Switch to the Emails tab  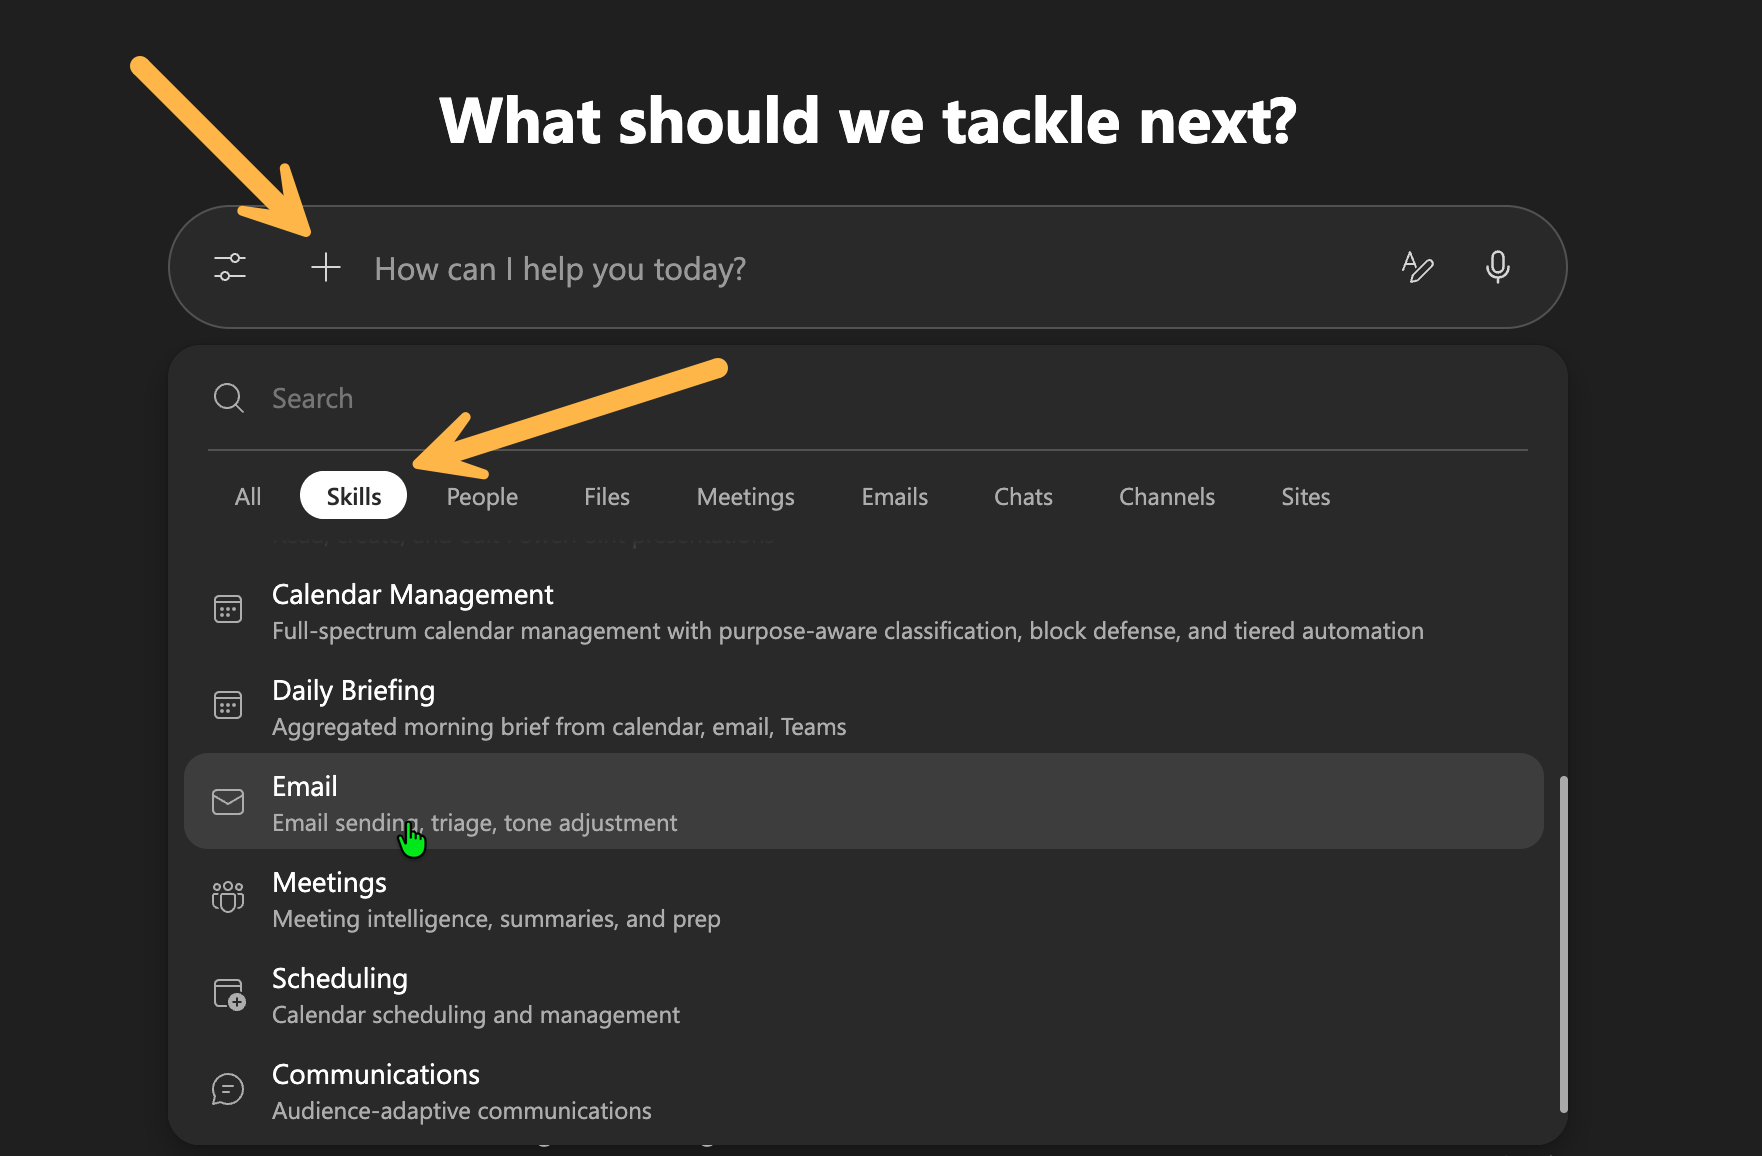[x=895, y=497]
